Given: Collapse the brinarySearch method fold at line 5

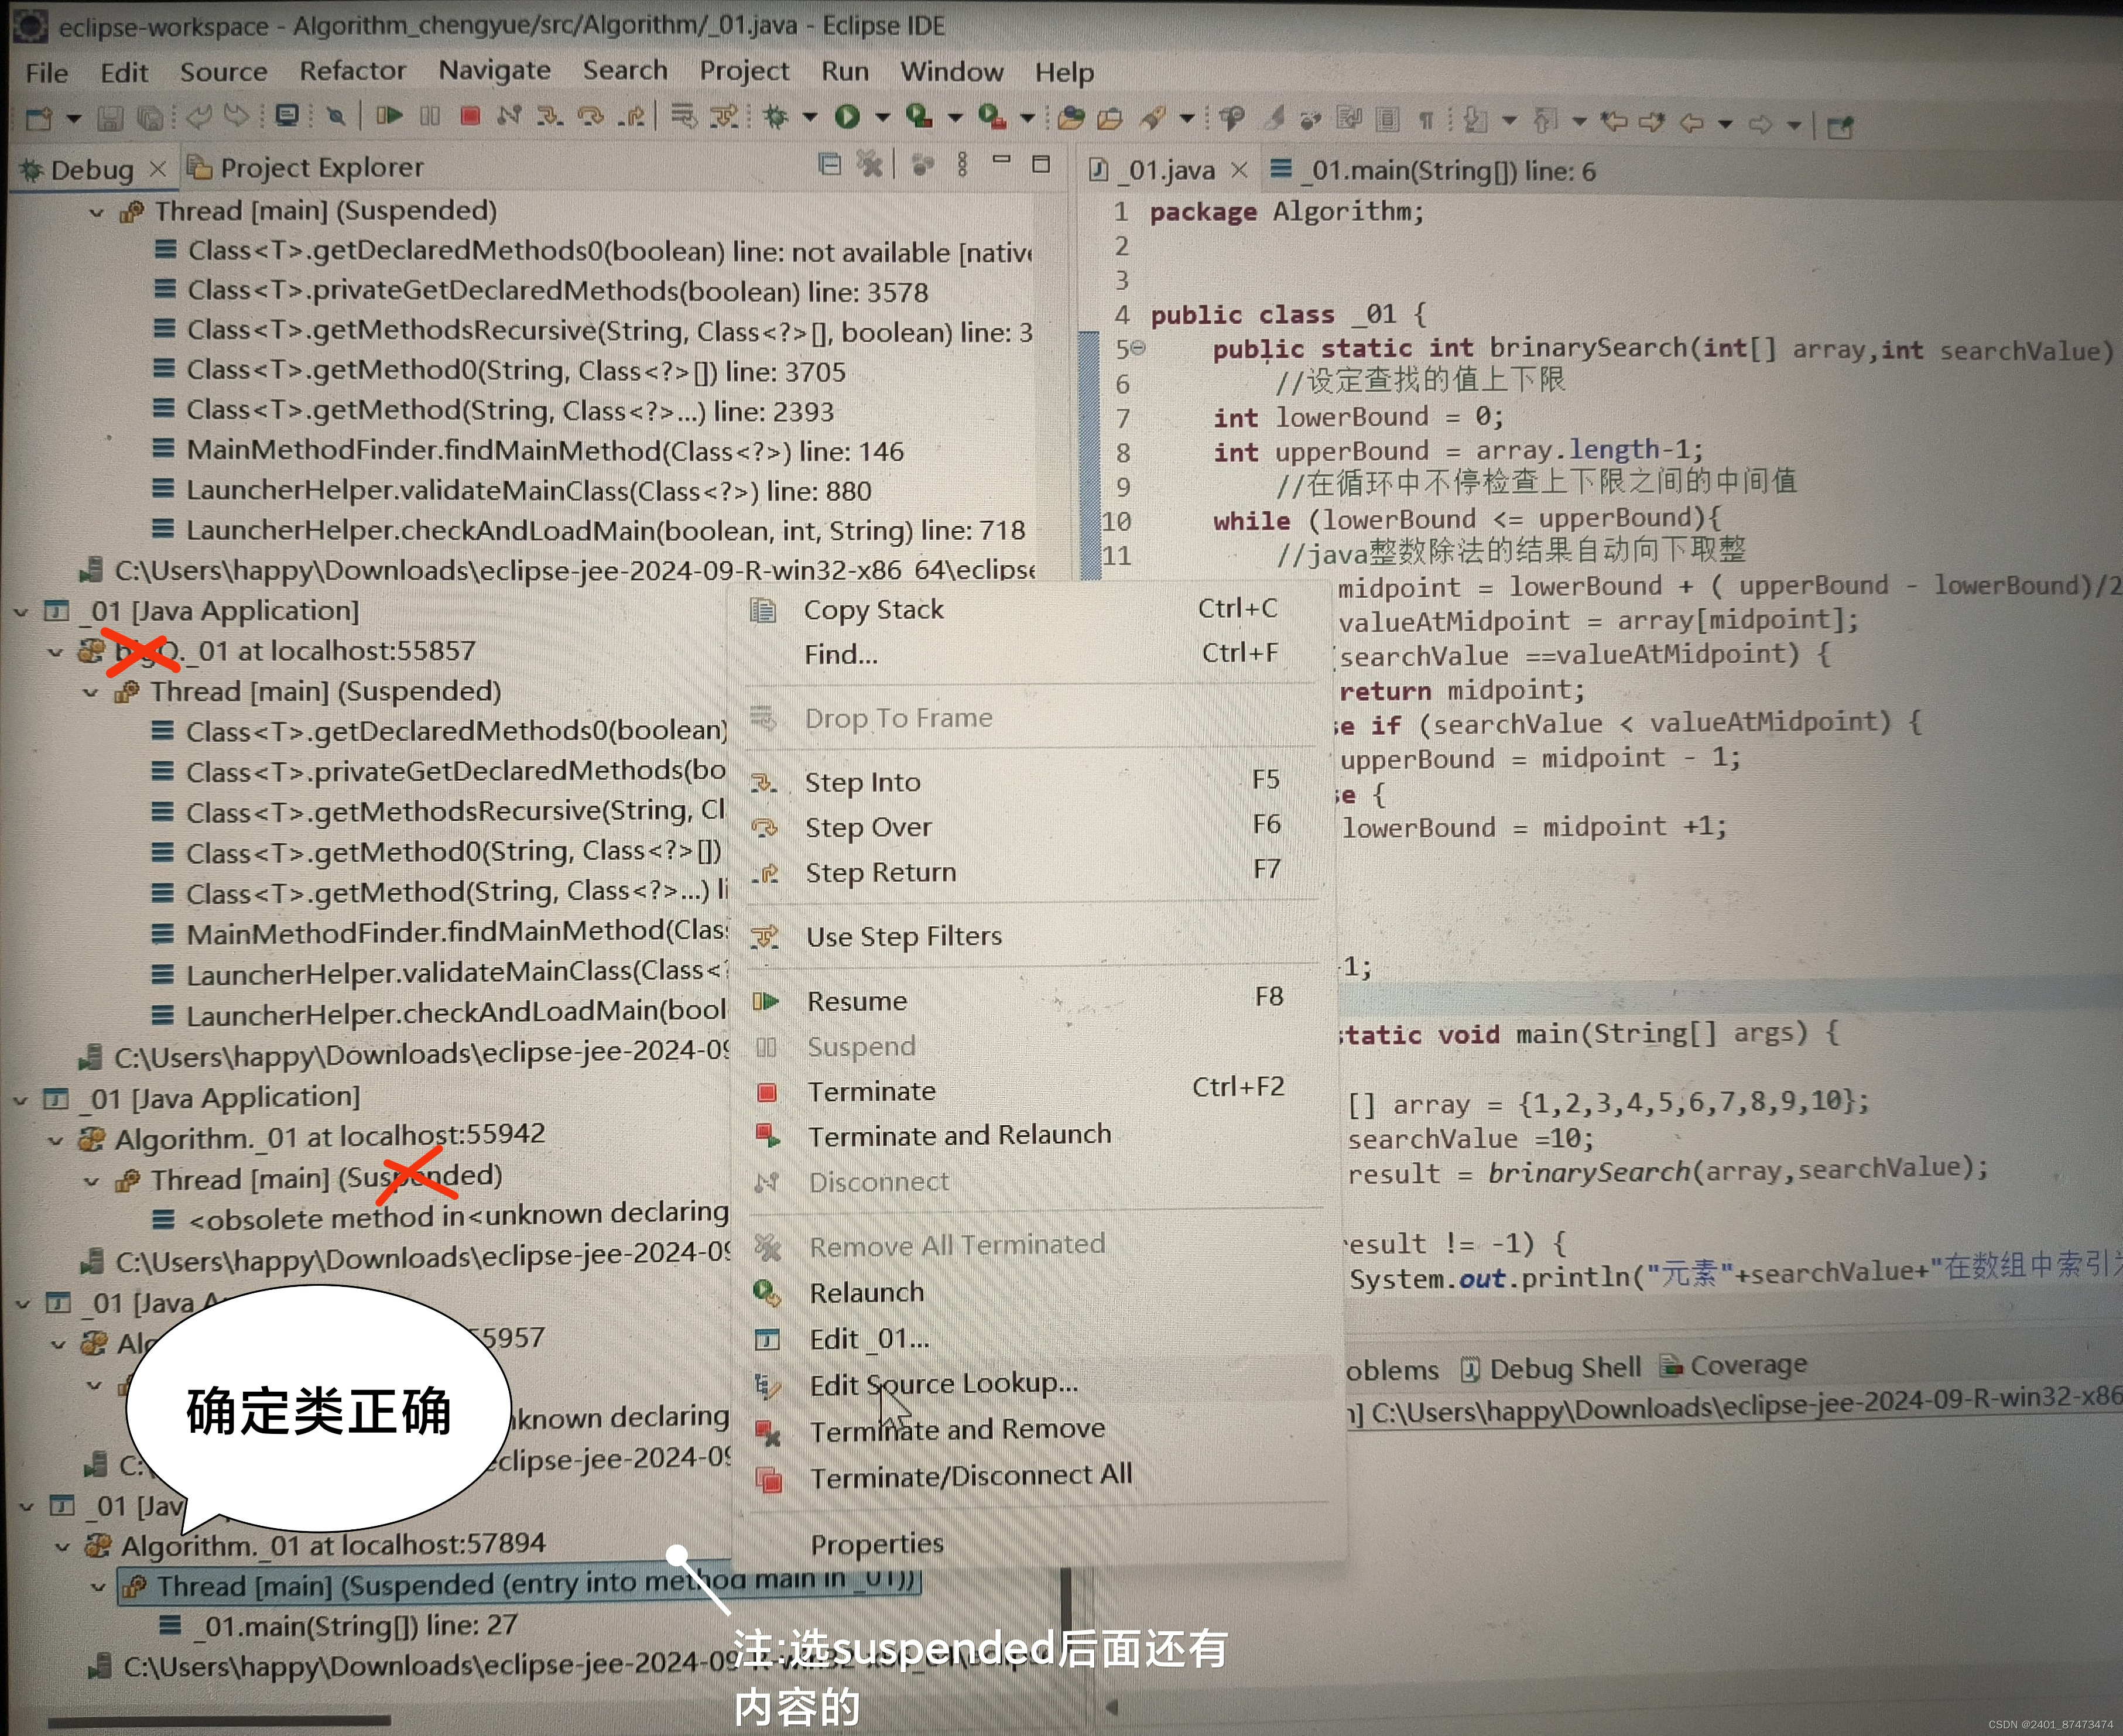Looking at the screenshot, I should (x=1139, y=348).
